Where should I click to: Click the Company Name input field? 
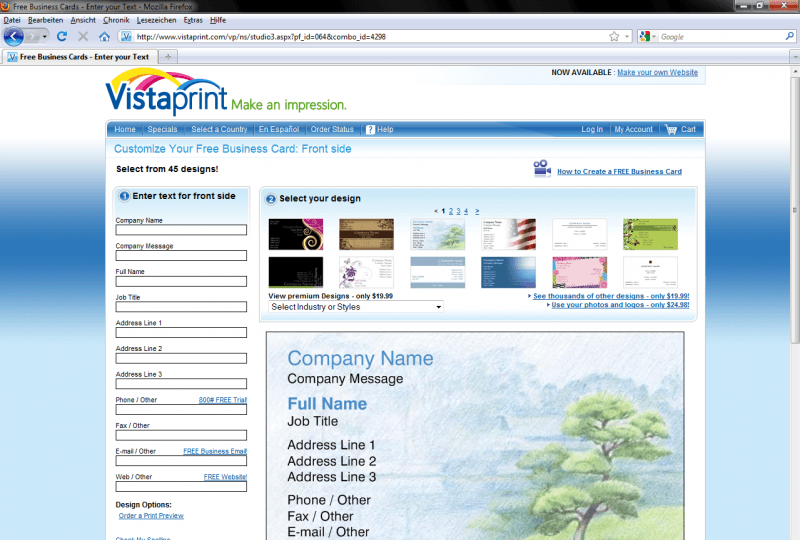pyautogui.click(x=181, y=230)
